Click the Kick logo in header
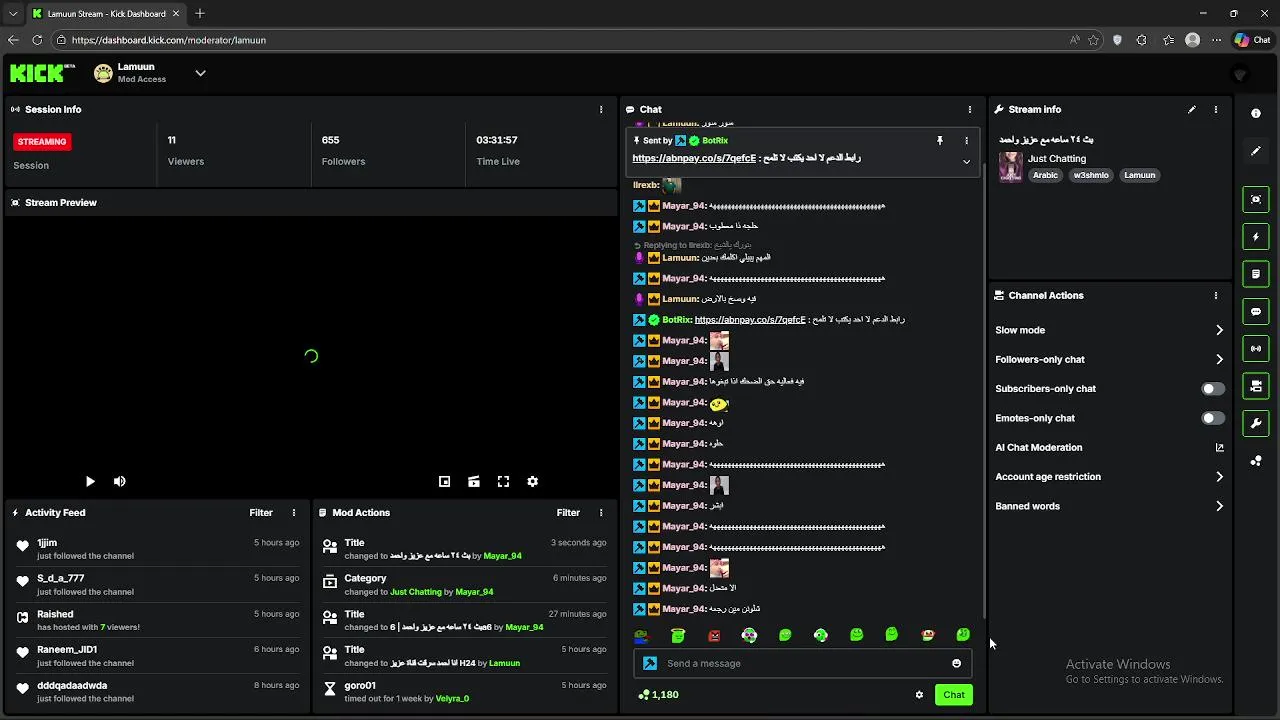 42,72
